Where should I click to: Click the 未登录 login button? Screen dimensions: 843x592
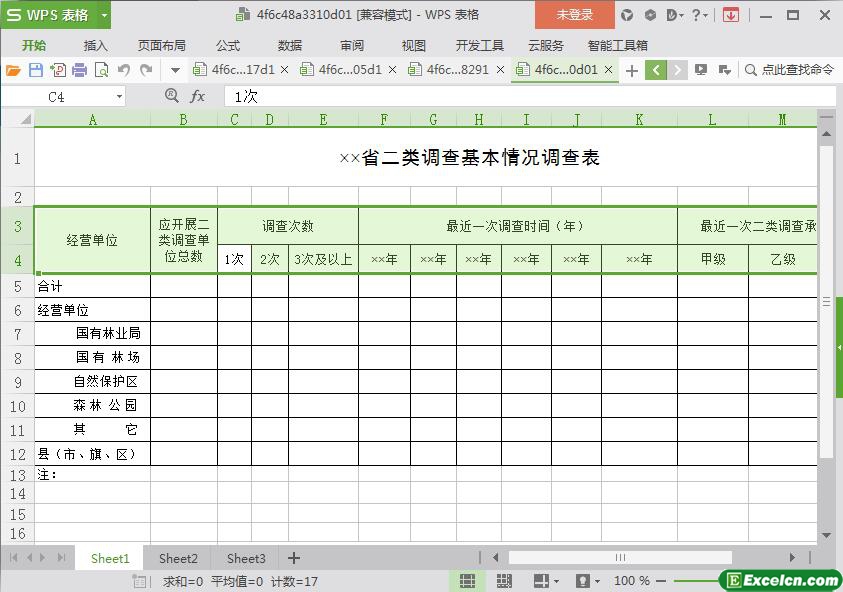pyautogui.click(x=575, y=15)
